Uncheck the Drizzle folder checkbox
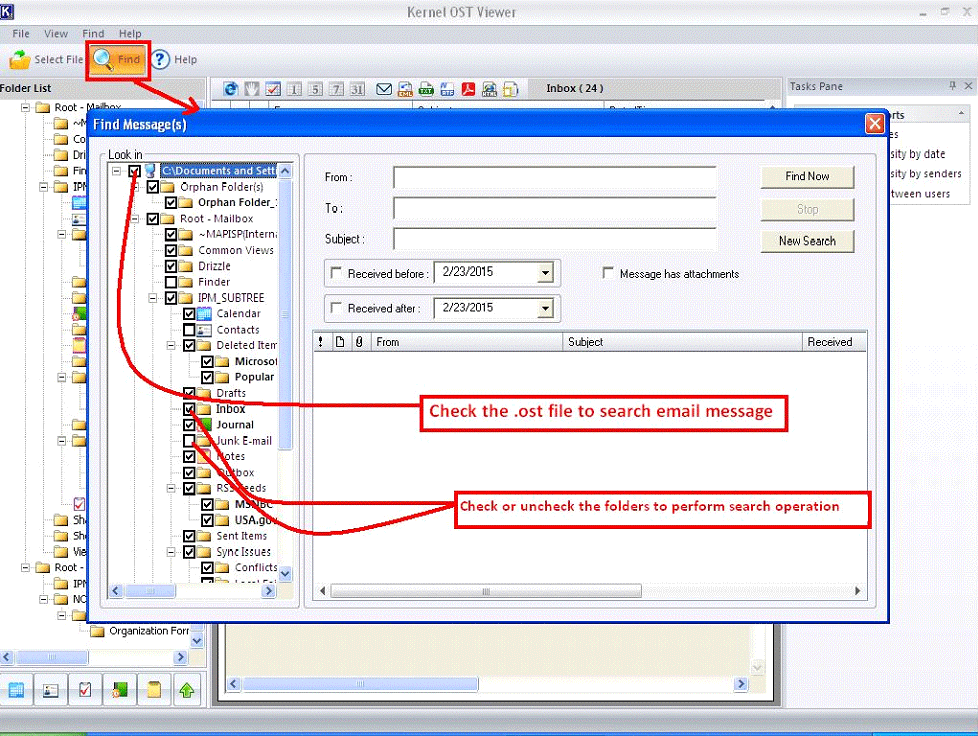The width and height of the screenshot is (978, 736). click(171, 266)
